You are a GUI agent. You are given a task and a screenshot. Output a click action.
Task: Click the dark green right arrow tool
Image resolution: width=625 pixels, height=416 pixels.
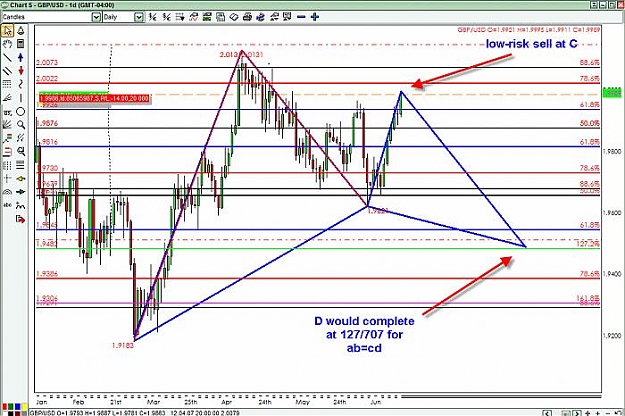coord(21,192)
